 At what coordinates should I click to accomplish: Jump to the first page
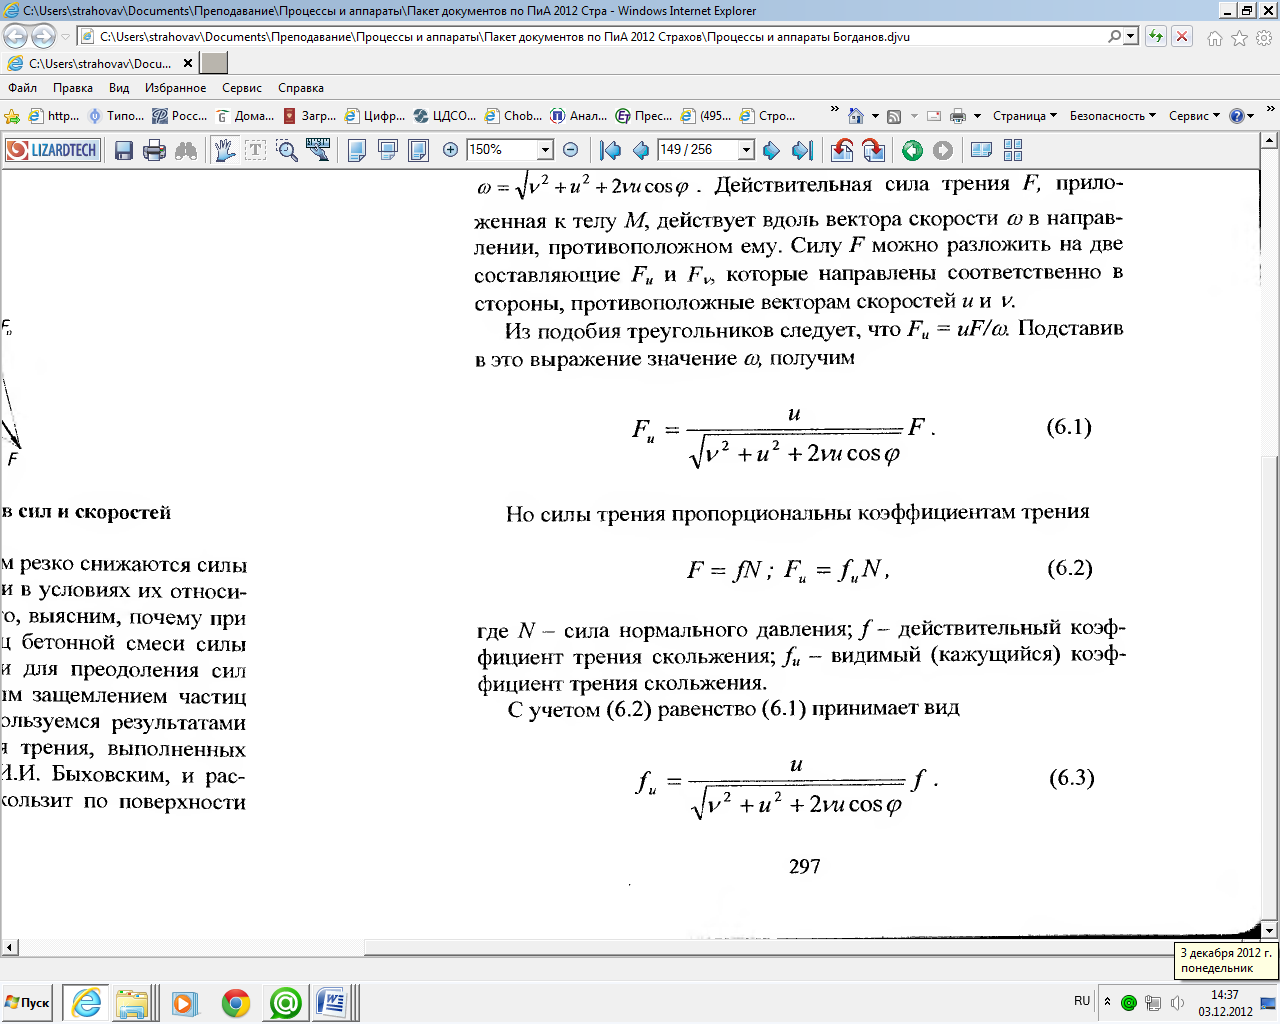click(610, 150)
